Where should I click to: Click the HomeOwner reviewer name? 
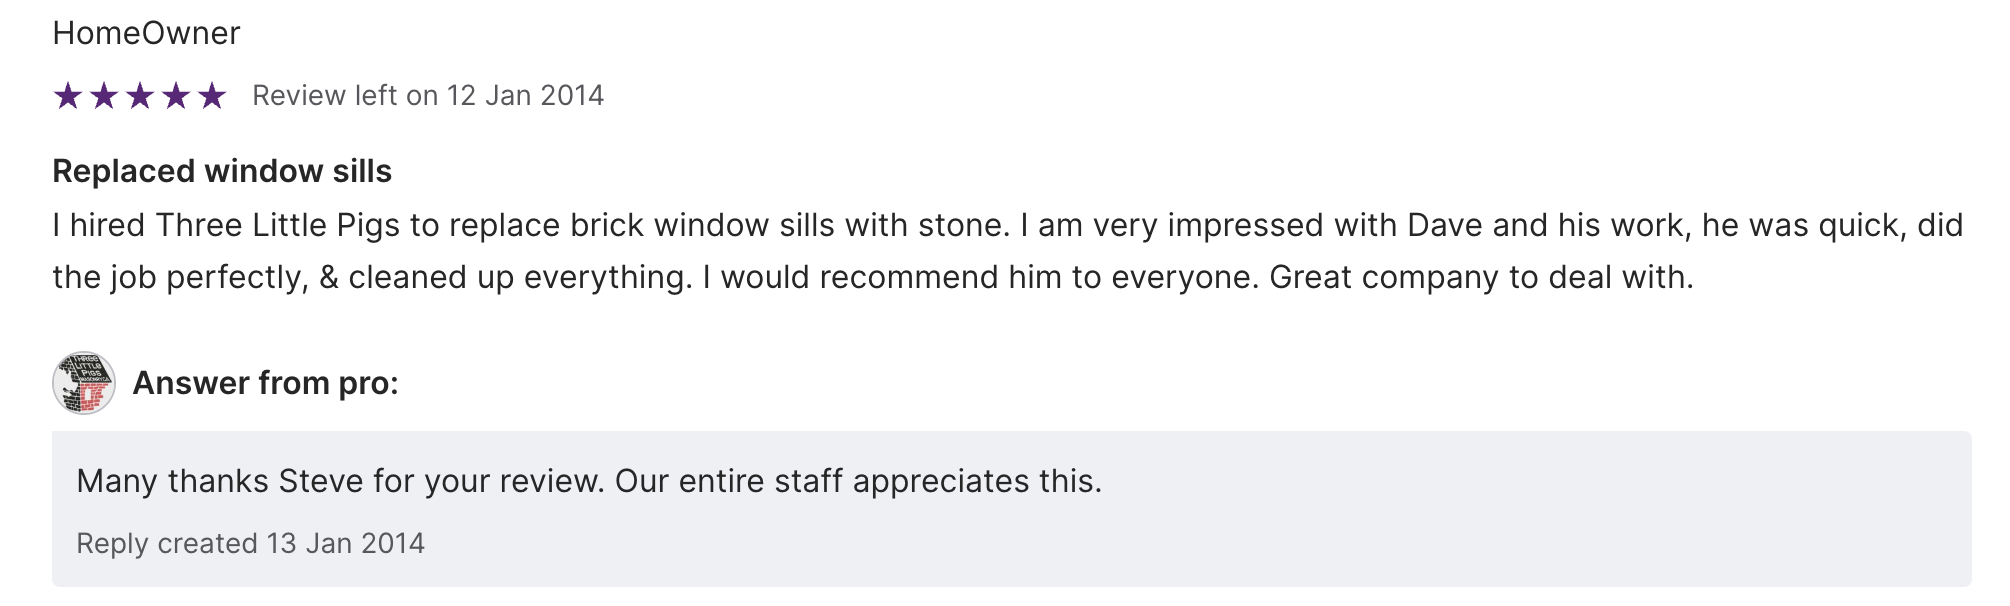click(x=146, y=33)
